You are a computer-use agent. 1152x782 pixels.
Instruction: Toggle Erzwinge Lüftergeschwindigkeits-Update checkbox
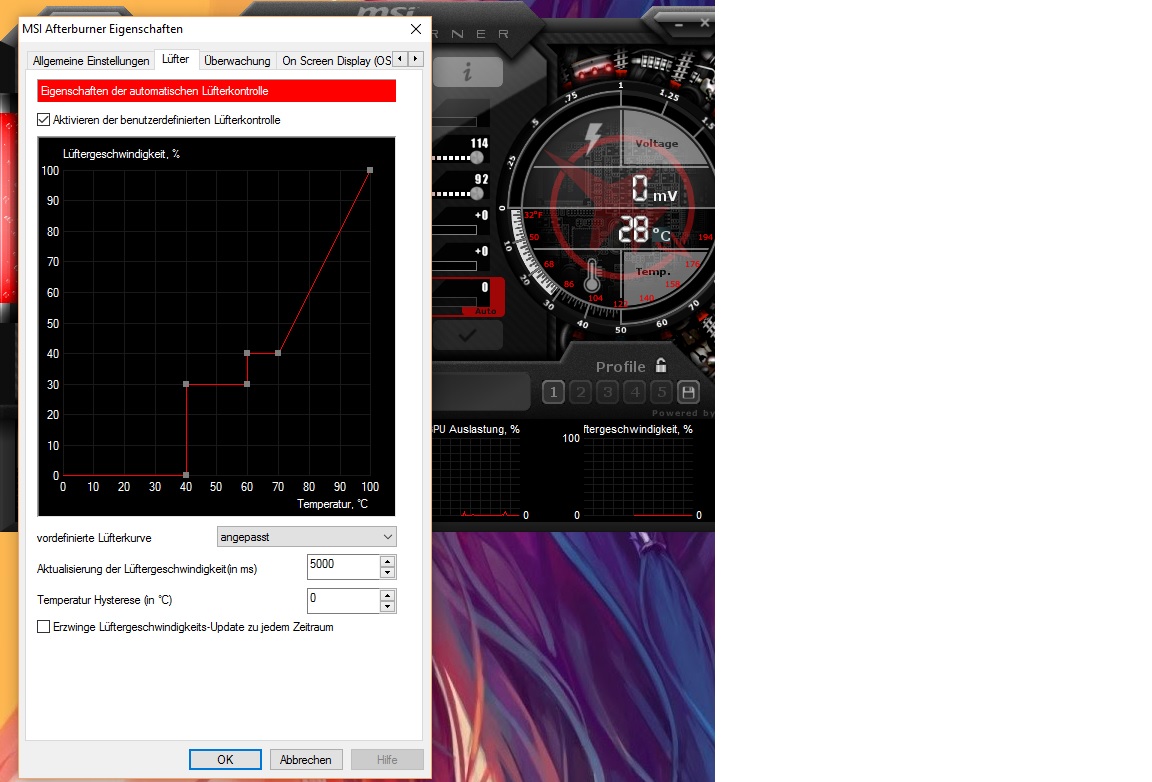click(43, 627)
